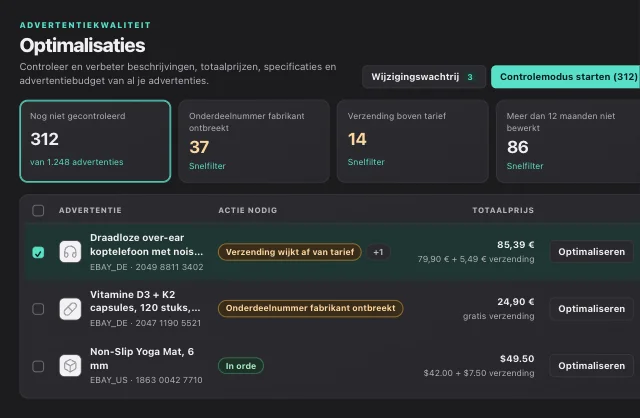Sort by the ACTIE NODIG column header
Viewport: 640px width, 418px height.
tap(248, 210)
